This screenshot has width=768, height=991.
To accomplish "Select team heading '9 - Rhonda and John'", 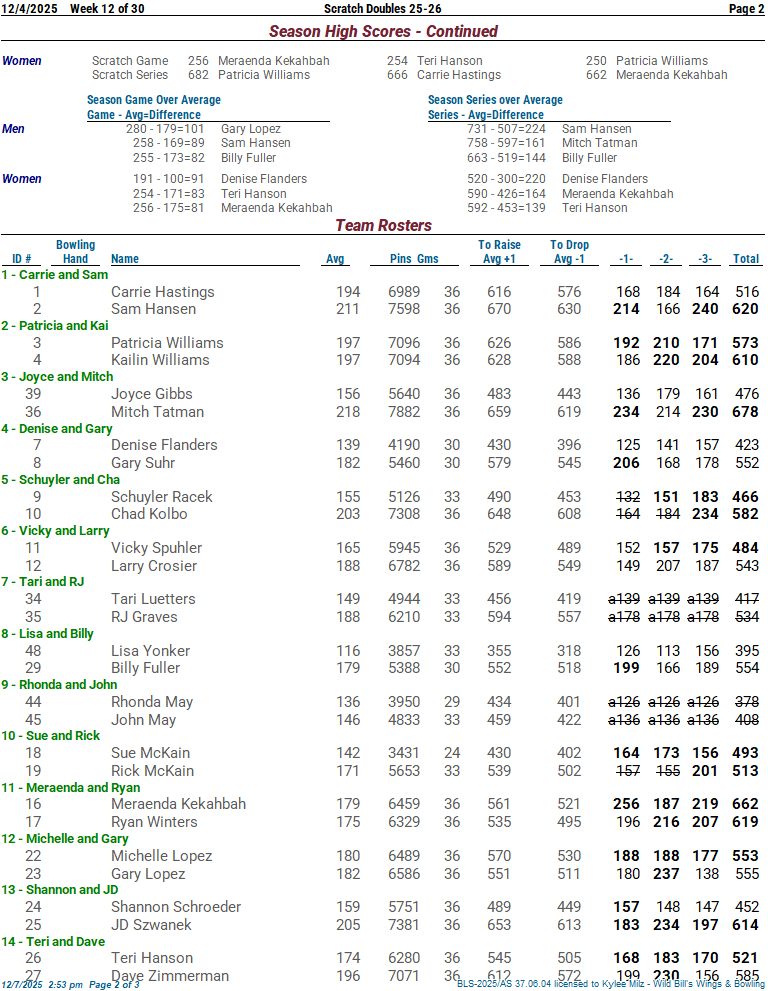I will pyautogui.click(x=59, y=684).
